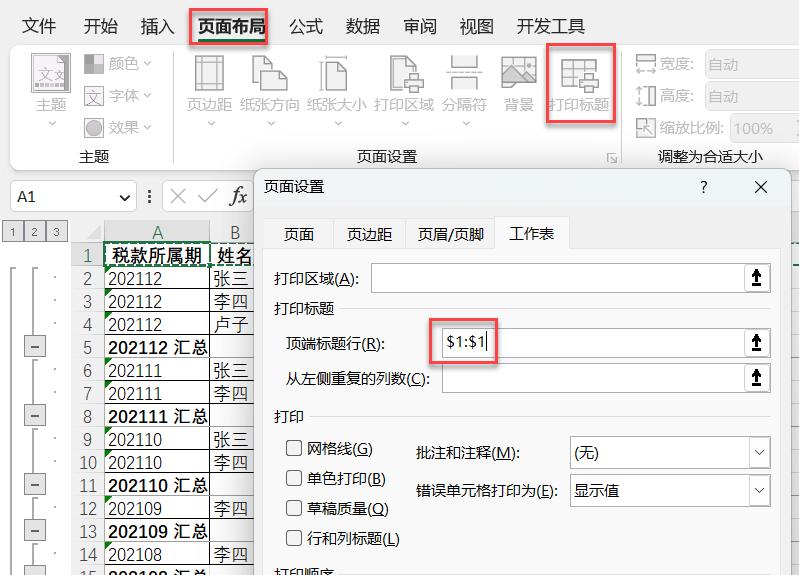Click the 顶端标题行 input field

[x=593, y=343]
